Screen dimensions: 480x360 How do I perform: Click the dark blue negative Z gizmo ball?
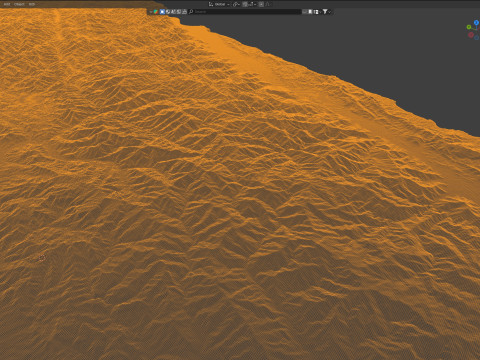tap(476, 38)
